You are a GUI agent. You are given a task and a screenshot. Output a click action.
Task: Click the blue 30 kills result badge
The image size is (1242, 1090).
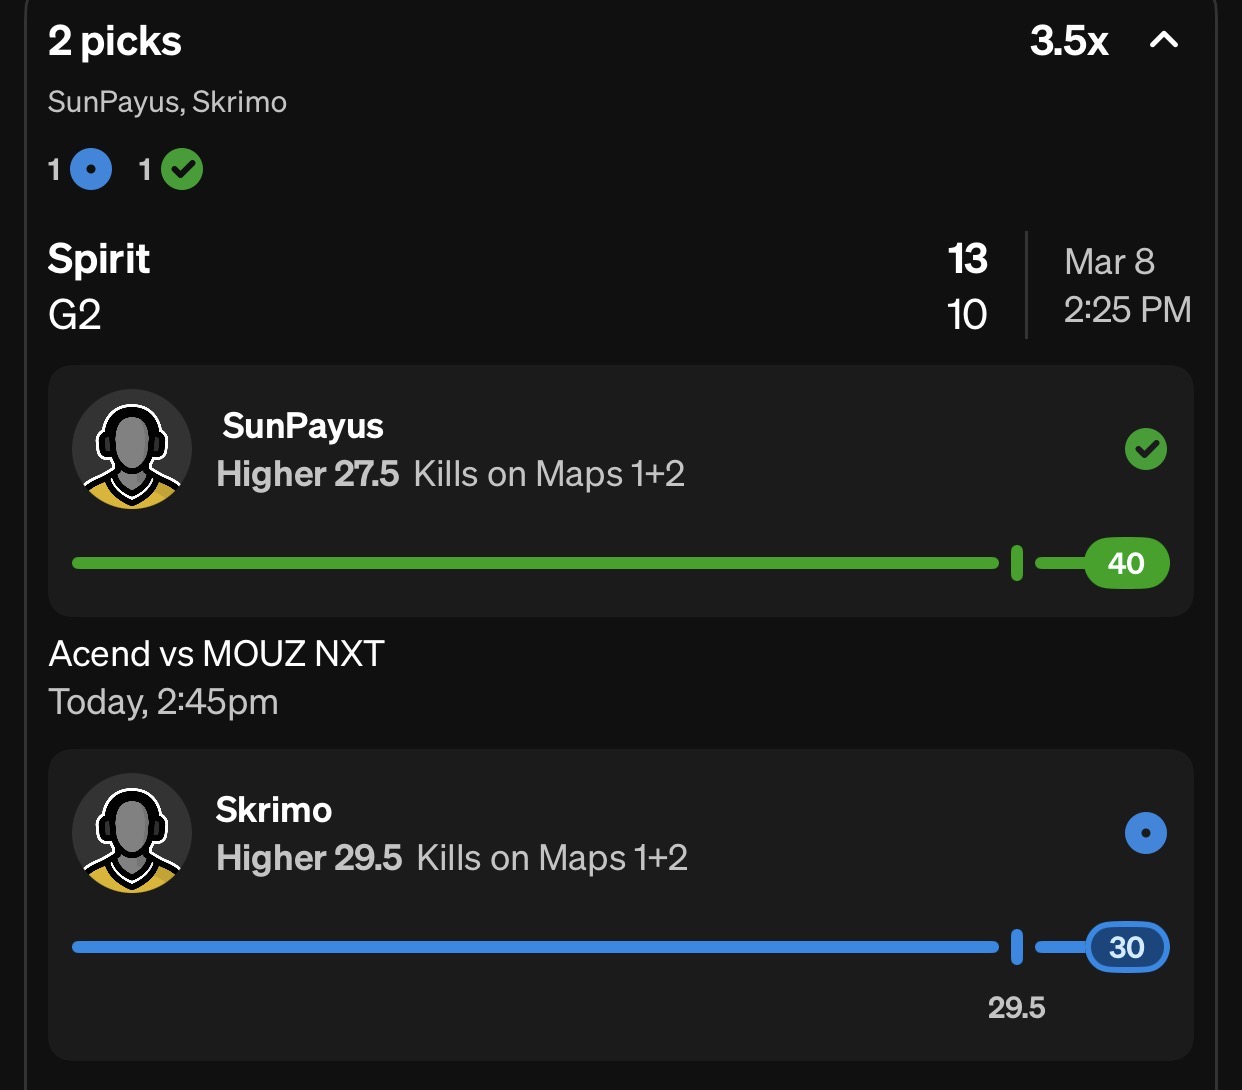pos(1126,947)
